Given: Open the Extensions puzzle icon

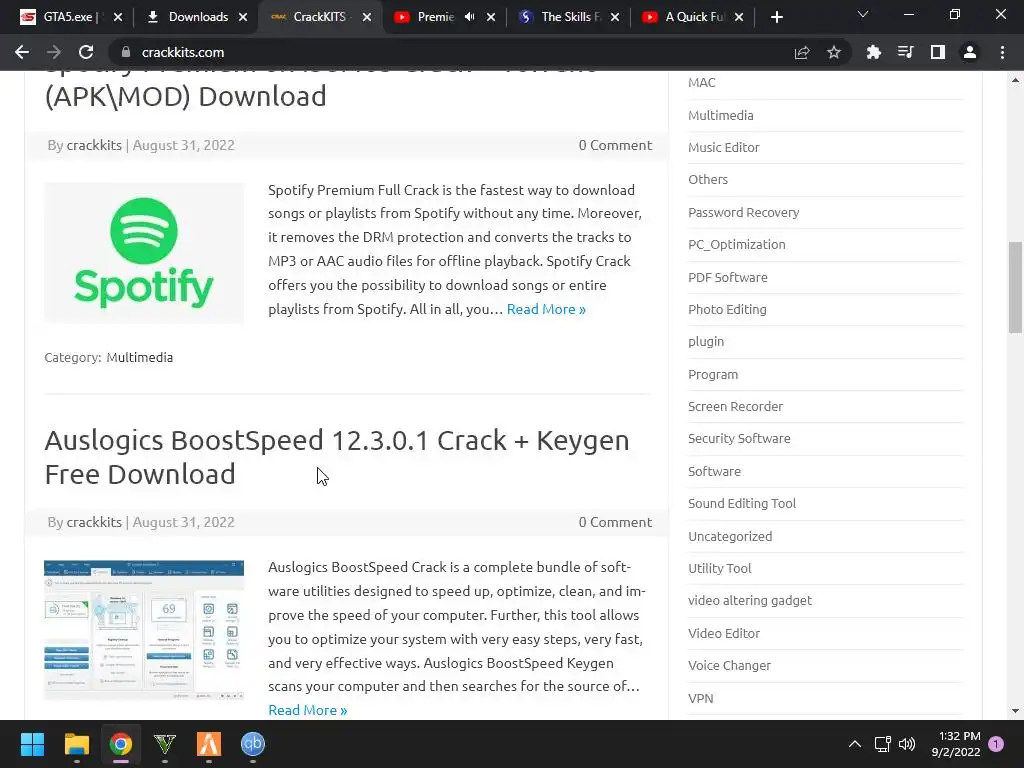Looking at the screenshot, I should 873,52.
